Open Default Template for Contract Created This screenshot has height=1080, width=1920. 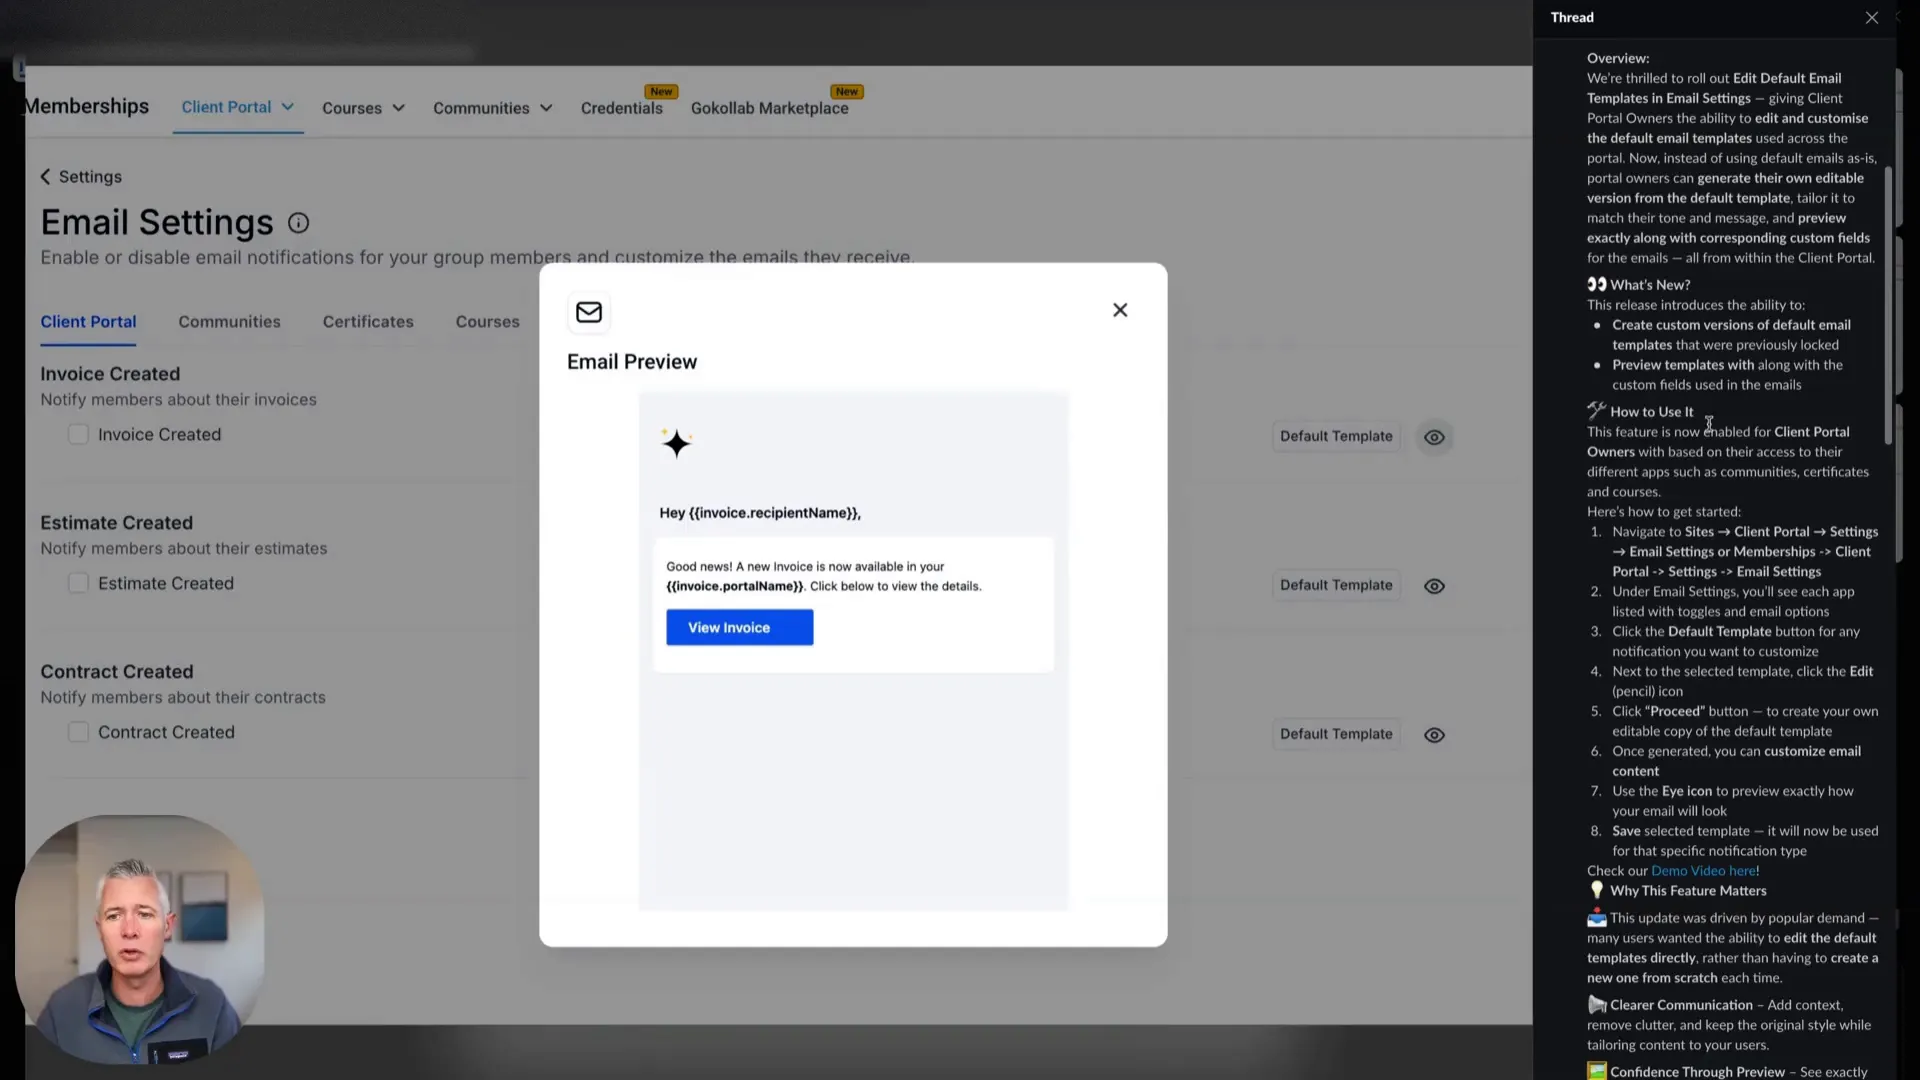[x=1336, y=734]
